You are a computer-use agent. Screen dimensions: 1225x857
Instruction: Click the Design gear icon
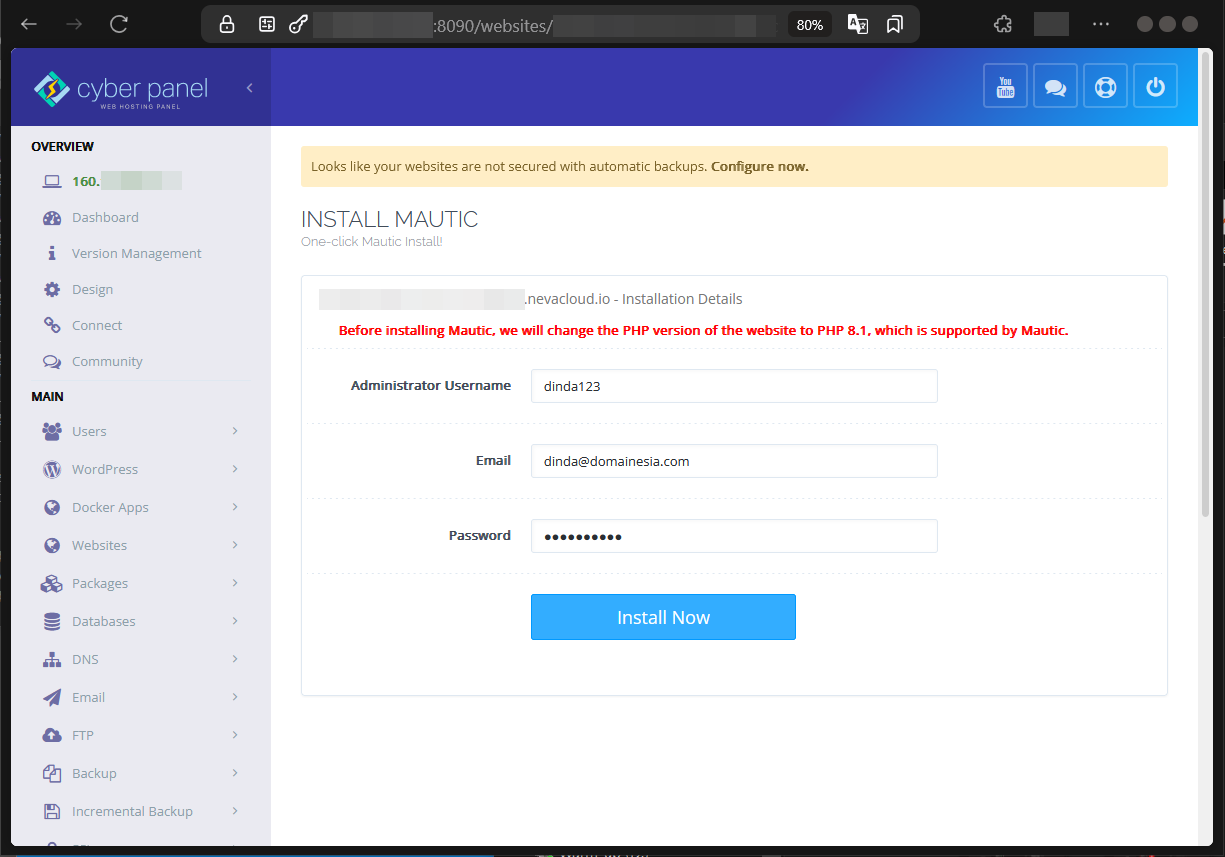(x=52, y=290)
